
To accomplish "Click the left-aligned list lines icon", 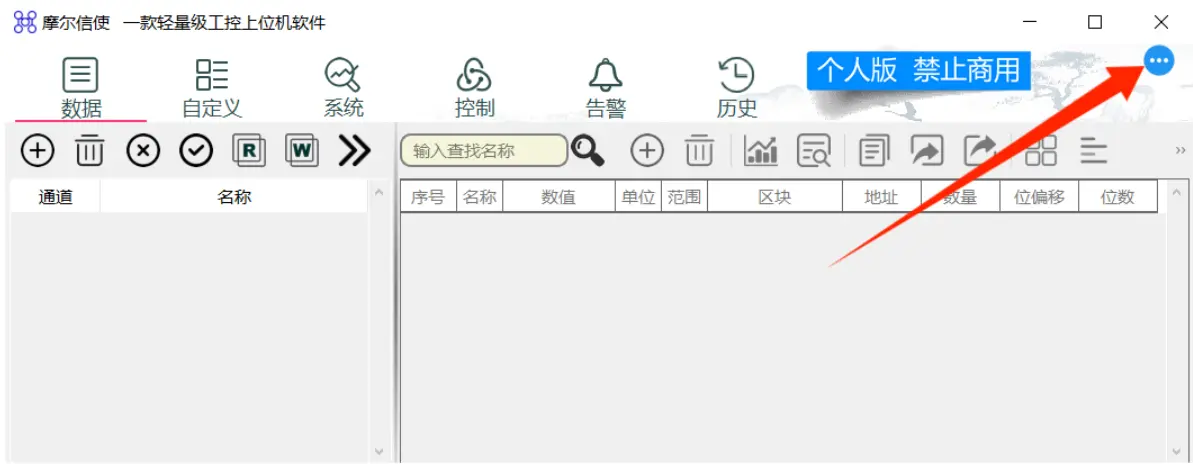I will (x=1094, y=151).
